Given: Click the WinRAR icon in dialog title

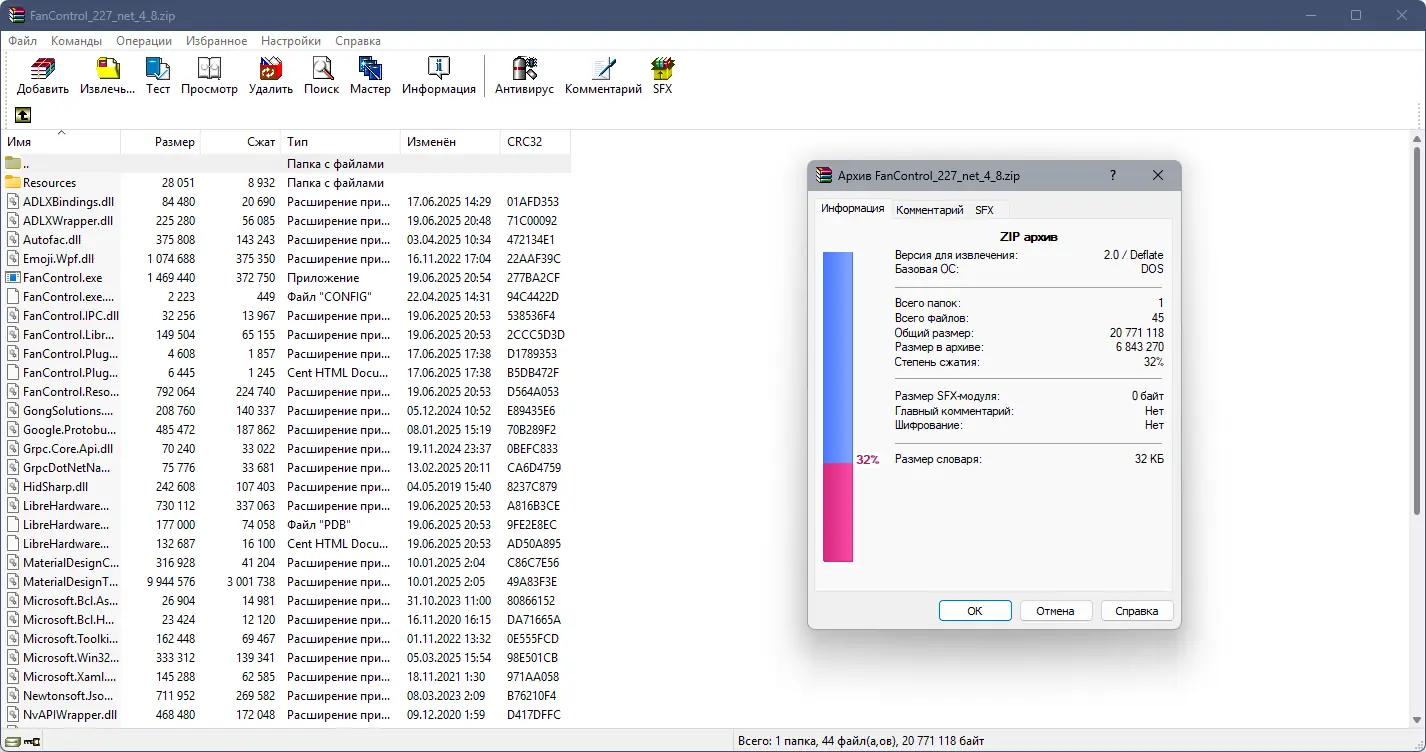Looking at the screenshot, I should click(x=824, y=175).
